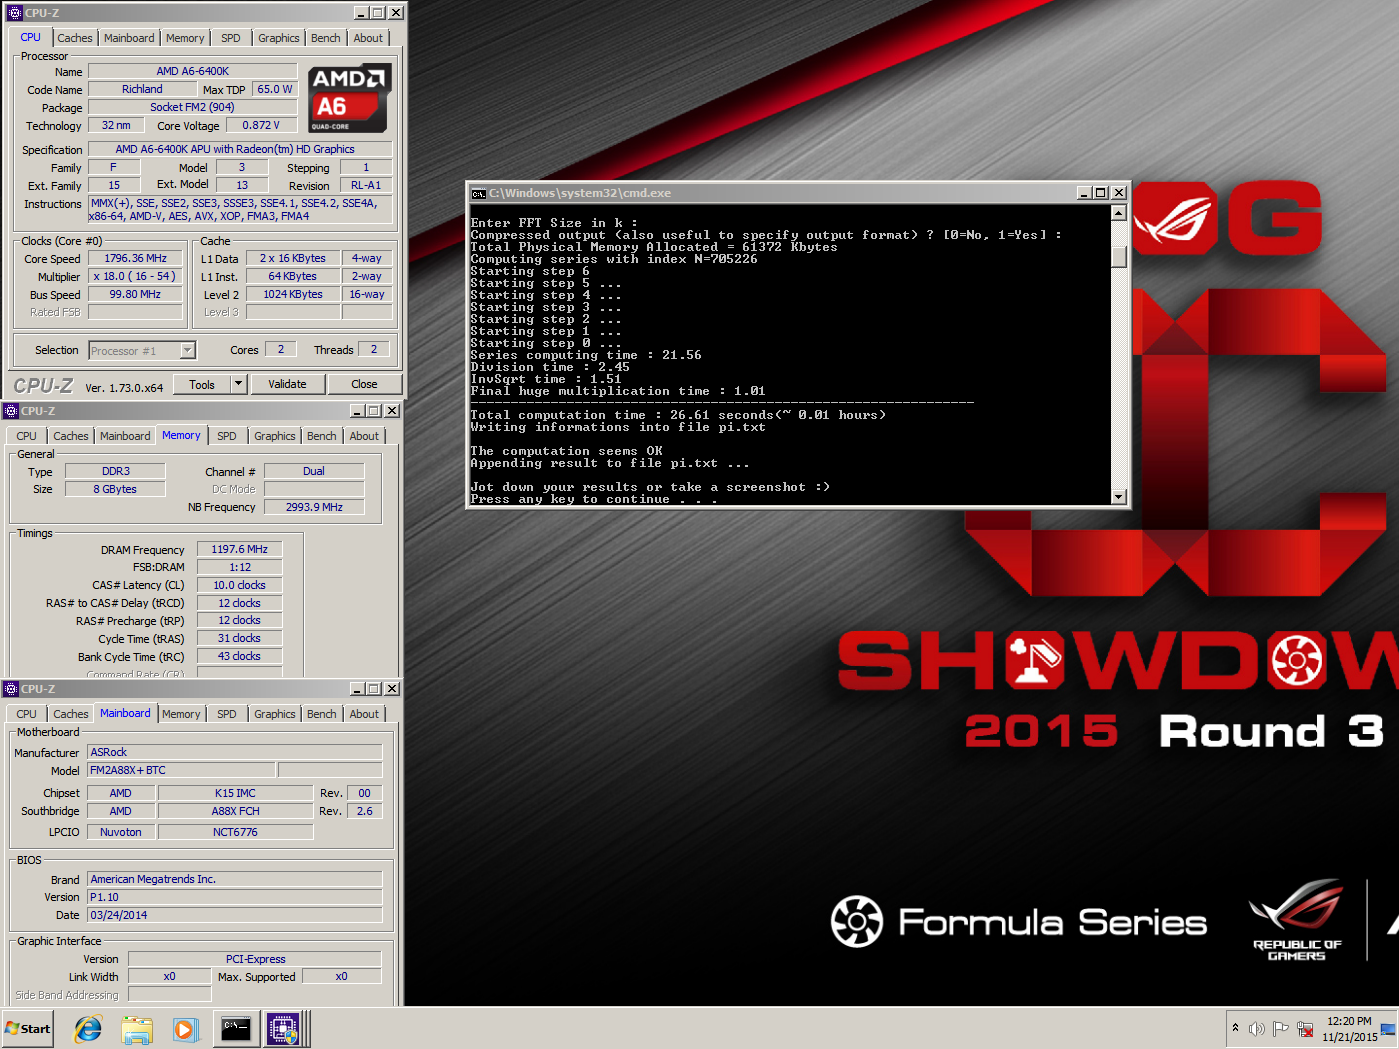The image size is (1399, 1049).
Task: Open Mainboard tab in top CPU-Z window
Action: [x=129, y=38]
